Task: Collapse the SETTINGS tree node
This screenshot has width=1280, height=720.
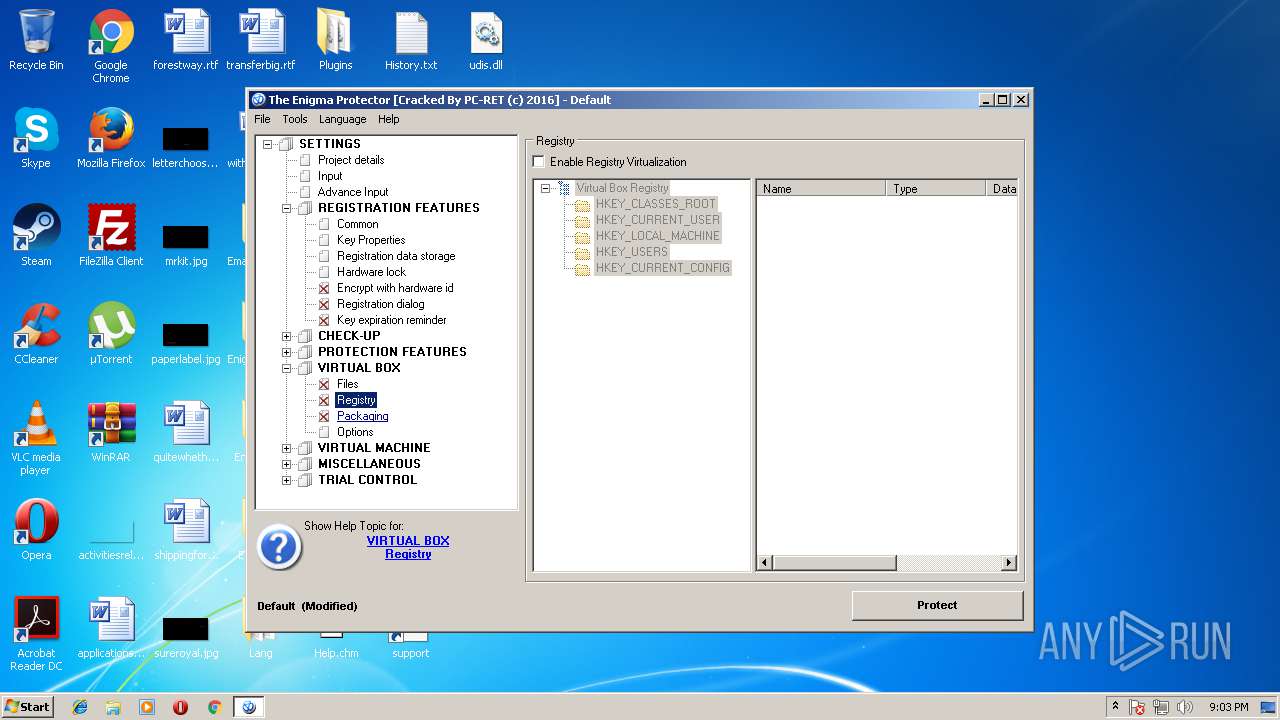Action: pos(268,144)
